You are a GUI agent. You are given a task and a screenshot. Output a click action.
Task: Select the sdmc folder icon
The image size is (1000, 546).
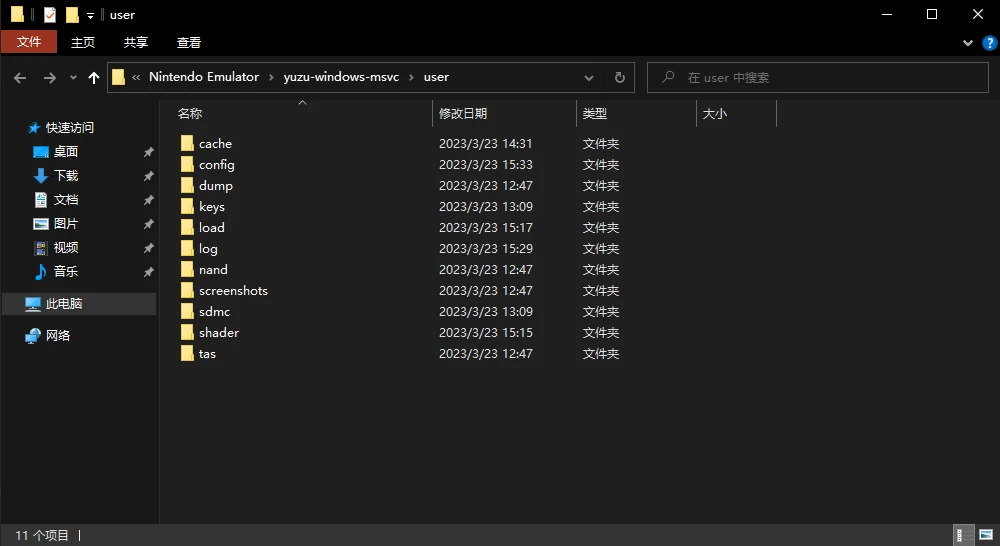coord(187,312)
